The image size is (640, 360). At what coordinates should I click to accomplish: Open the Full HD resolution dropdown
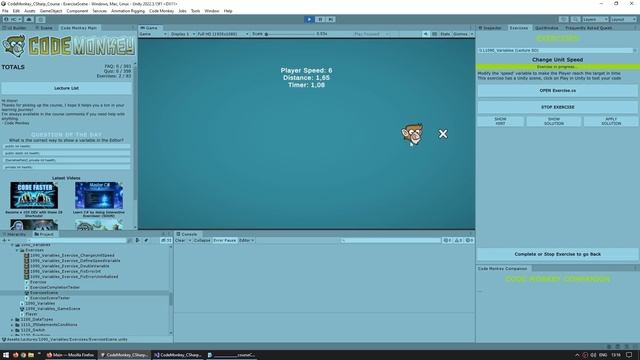(222, 34)
